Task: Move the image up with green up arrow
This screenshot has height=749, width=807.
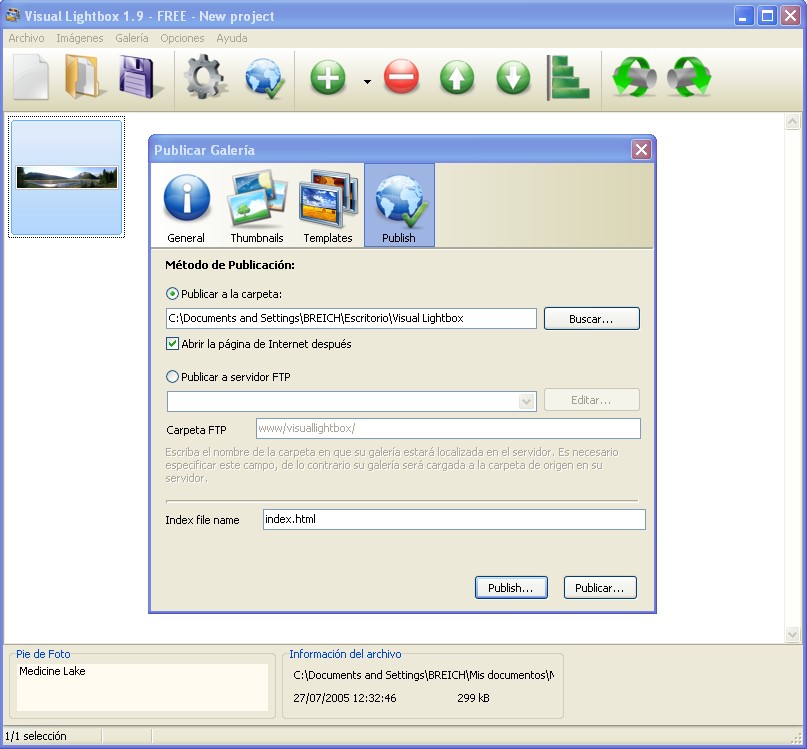Action: pos(457,78)
